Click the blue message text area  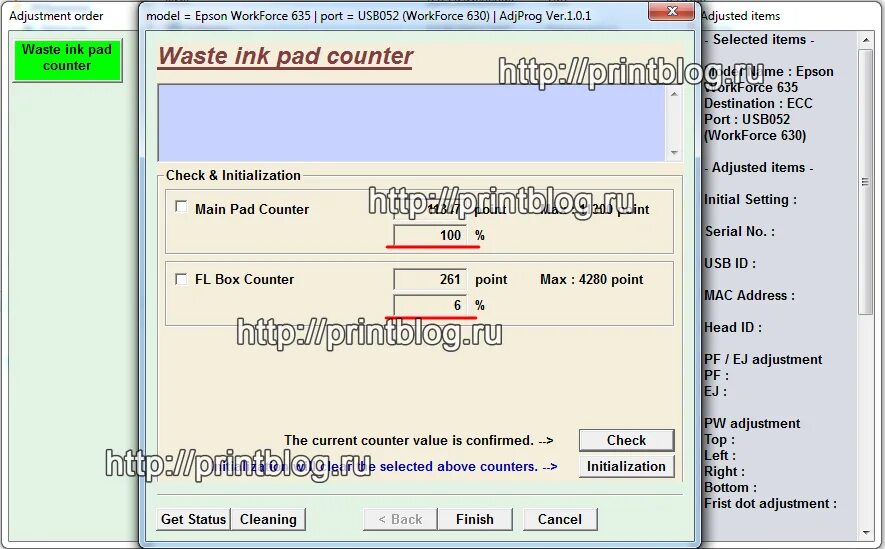pyautogui.click(x=411, y=123)
